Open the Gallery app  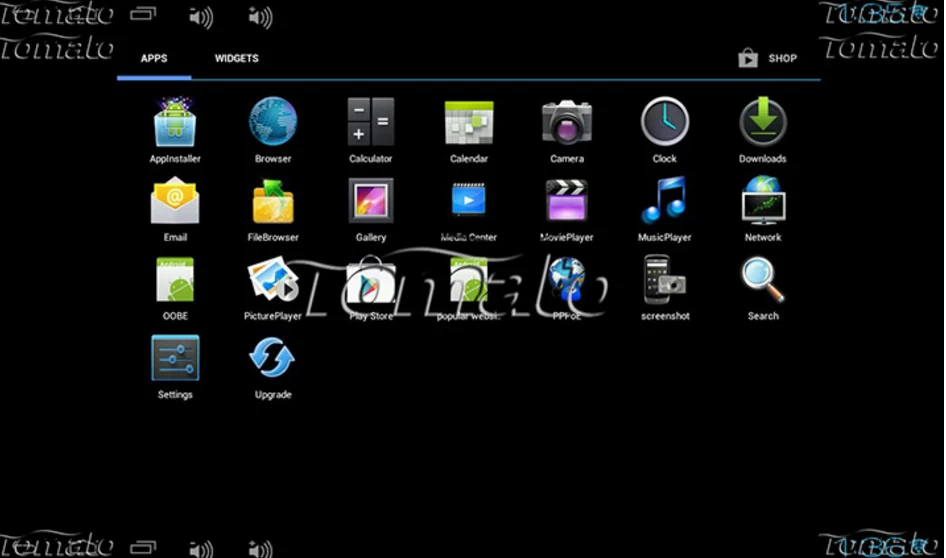(370, 200)
